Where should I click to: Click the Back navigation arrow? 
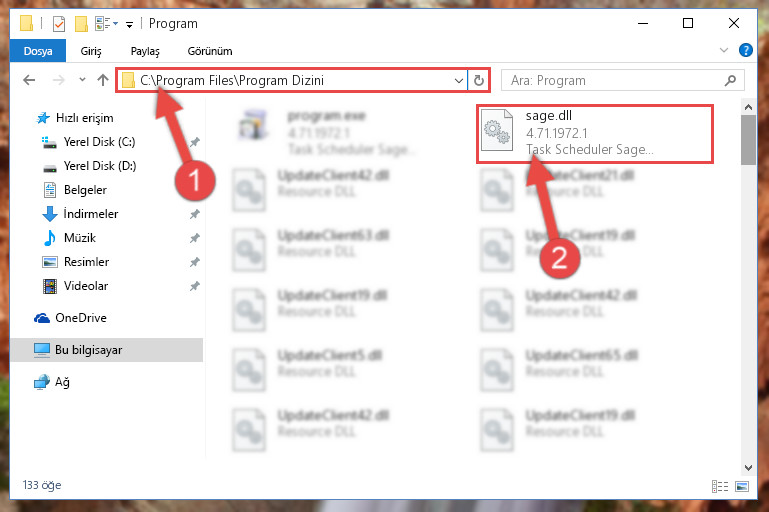tap(29, 80)
